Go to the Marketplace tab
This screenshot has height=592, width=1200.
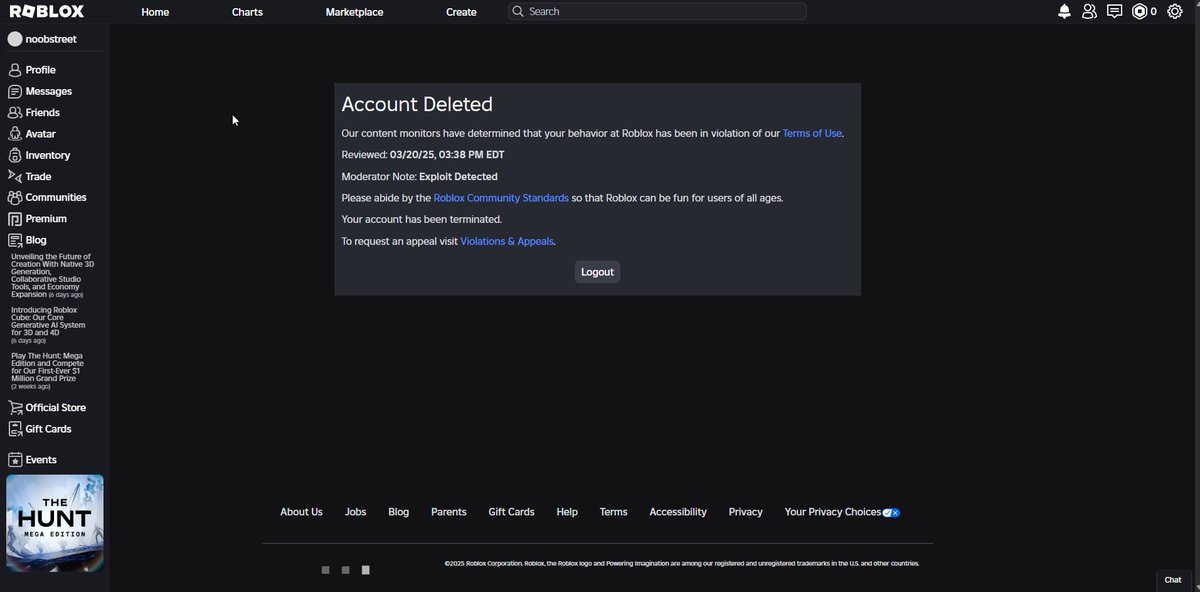tap(354, 12)
